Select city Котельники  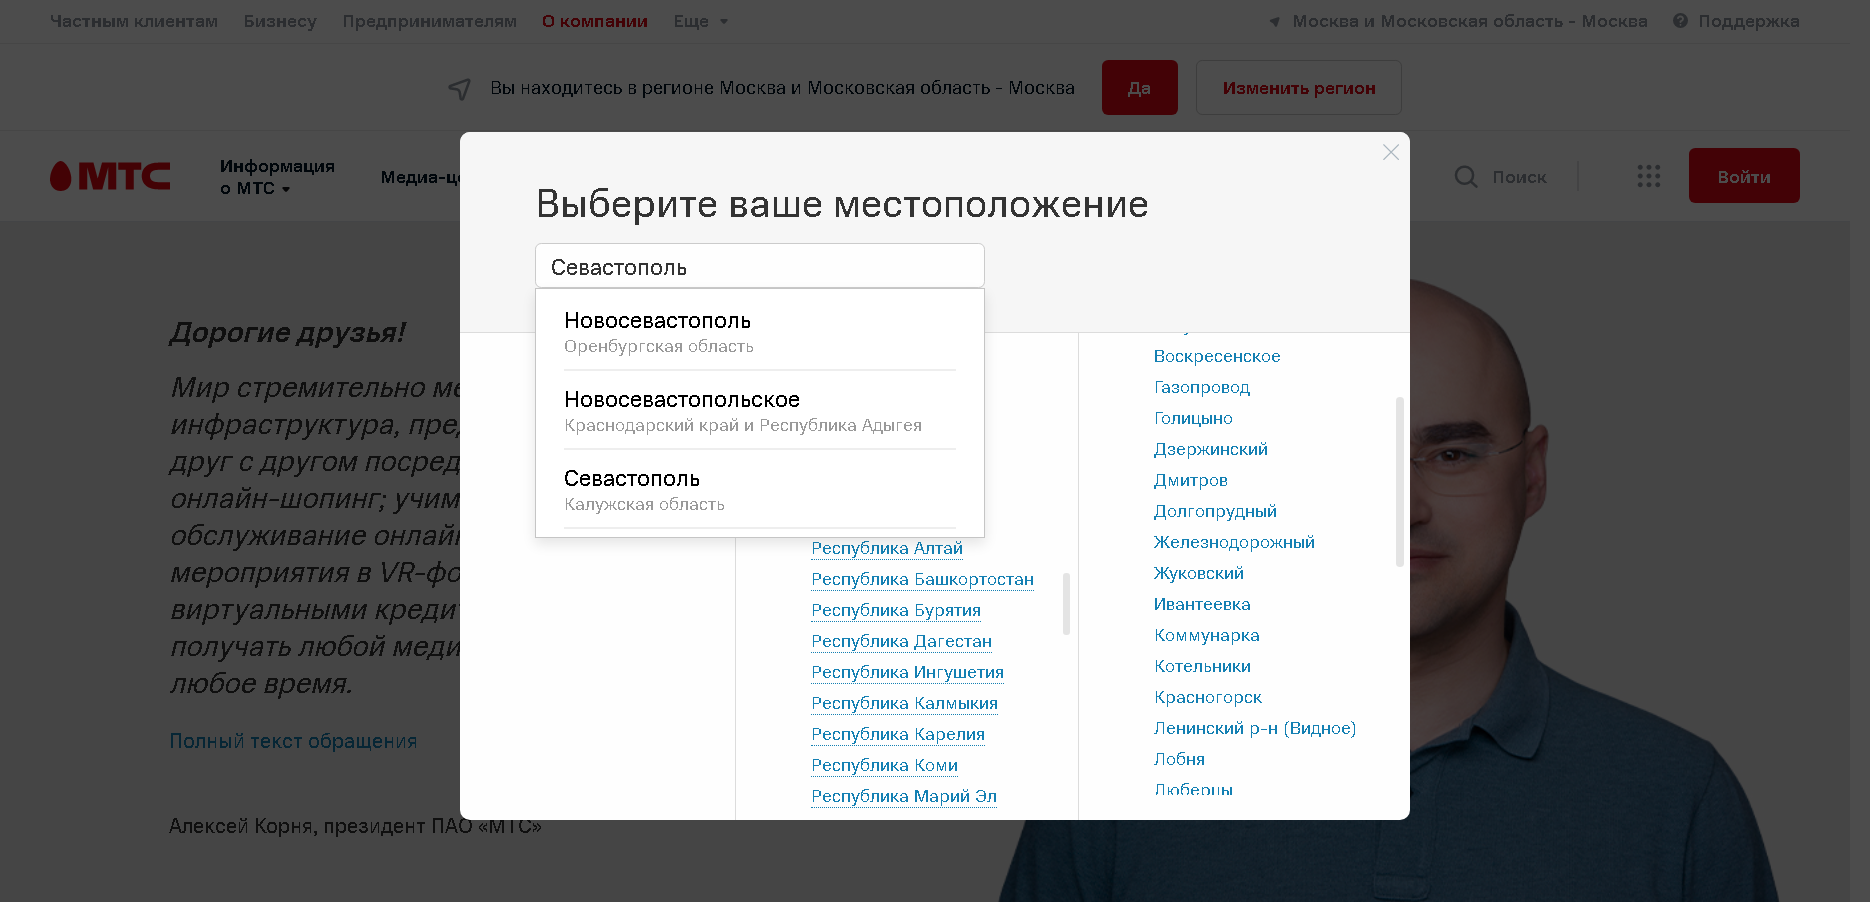click(x=1202, y=666)
